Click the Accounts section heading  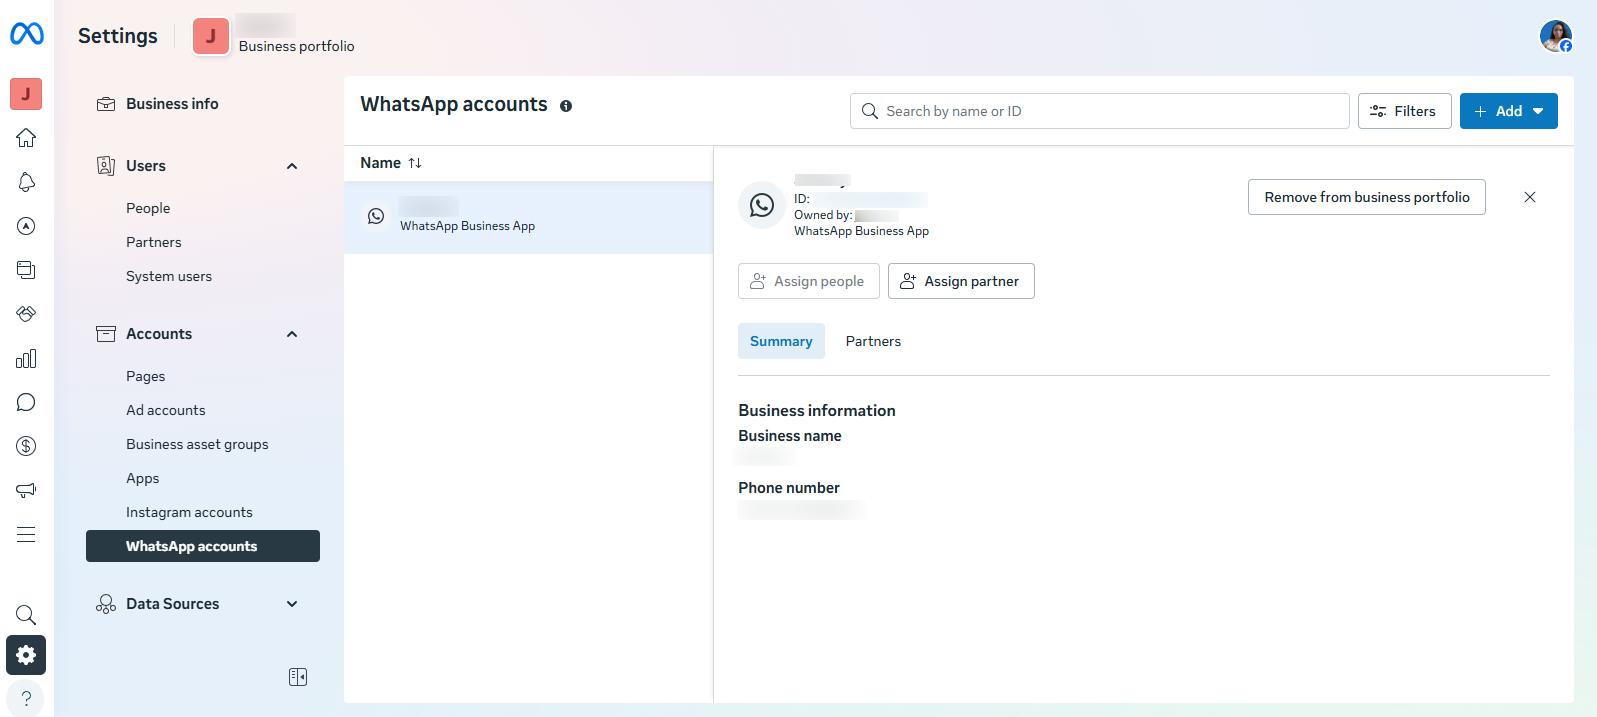pos(159,334)
